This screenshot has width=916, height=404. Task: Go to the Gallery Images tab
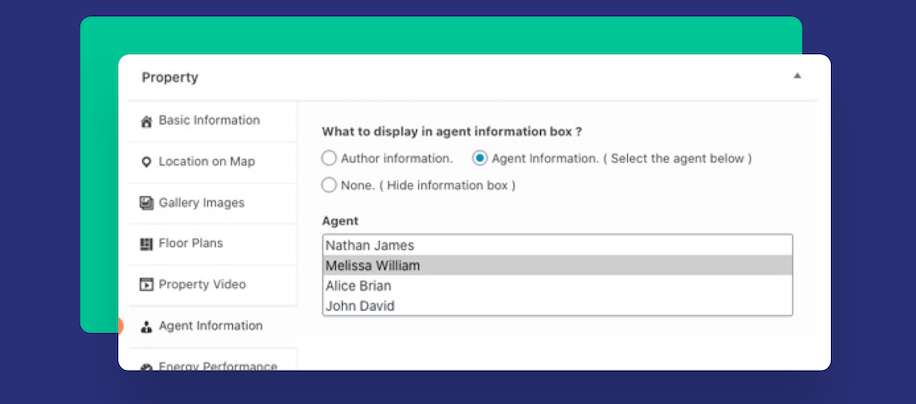(x=201, y=203)
